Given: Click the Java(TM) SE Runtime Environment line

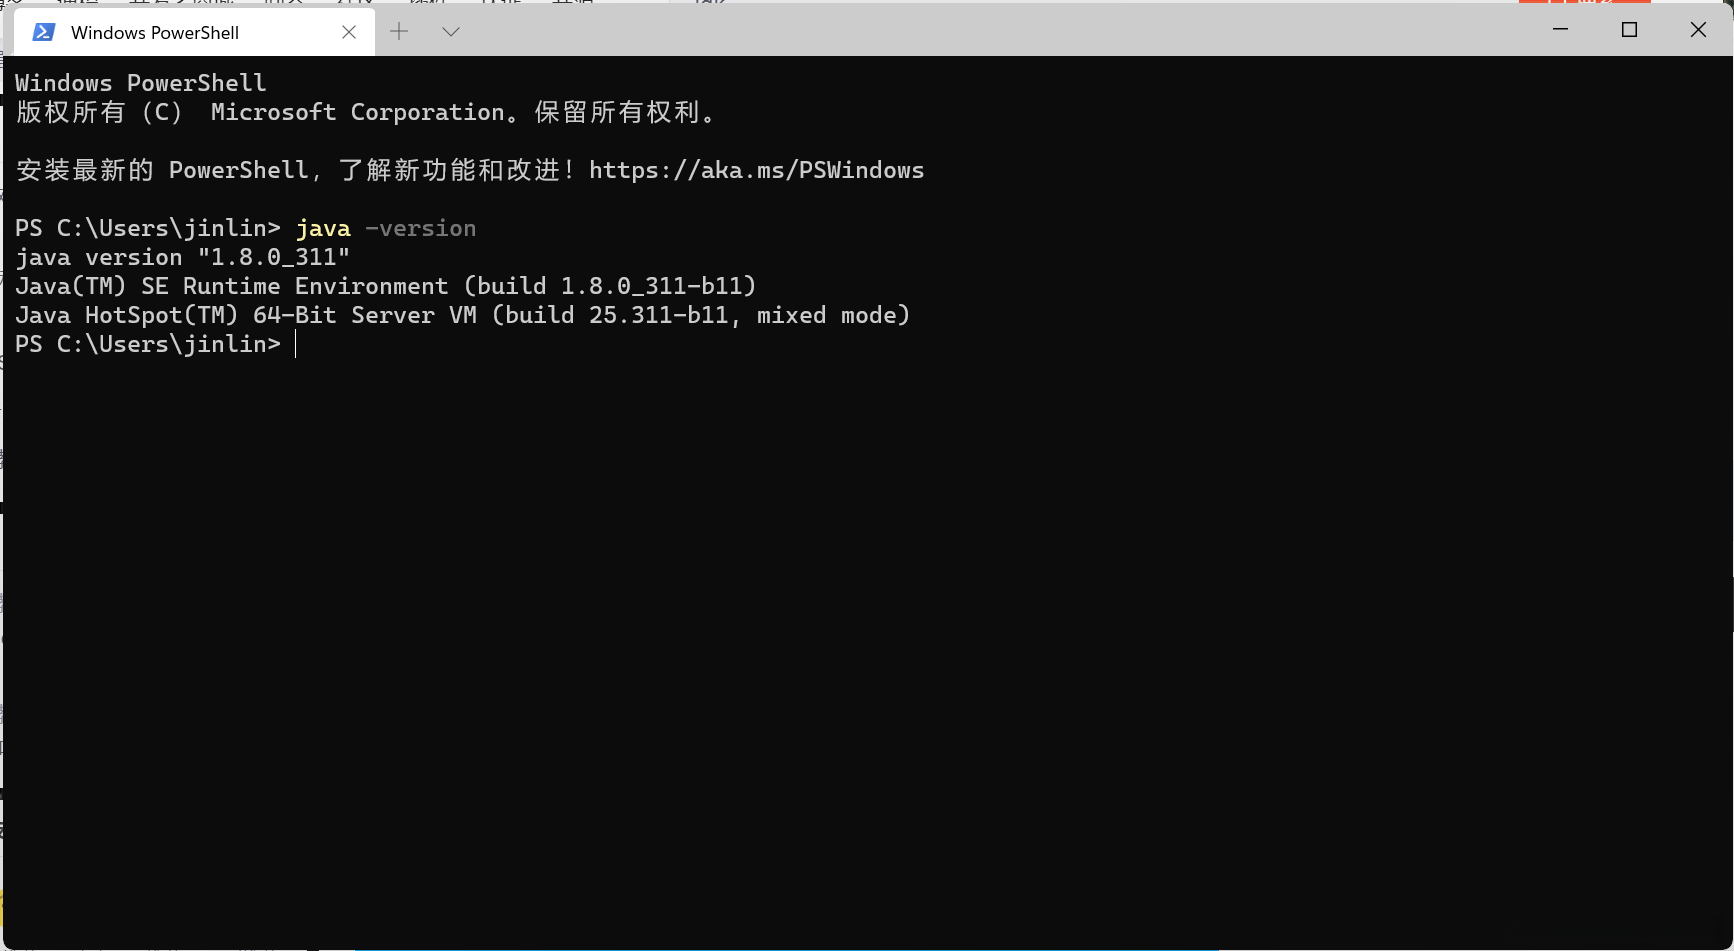Looking at the screenshot, I should [x=385, y=287].
